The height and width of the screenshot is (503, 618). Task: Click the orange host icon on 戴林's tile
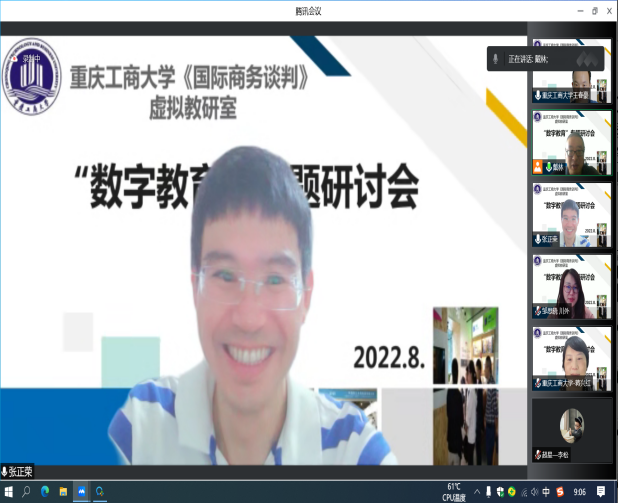[537, 167]
